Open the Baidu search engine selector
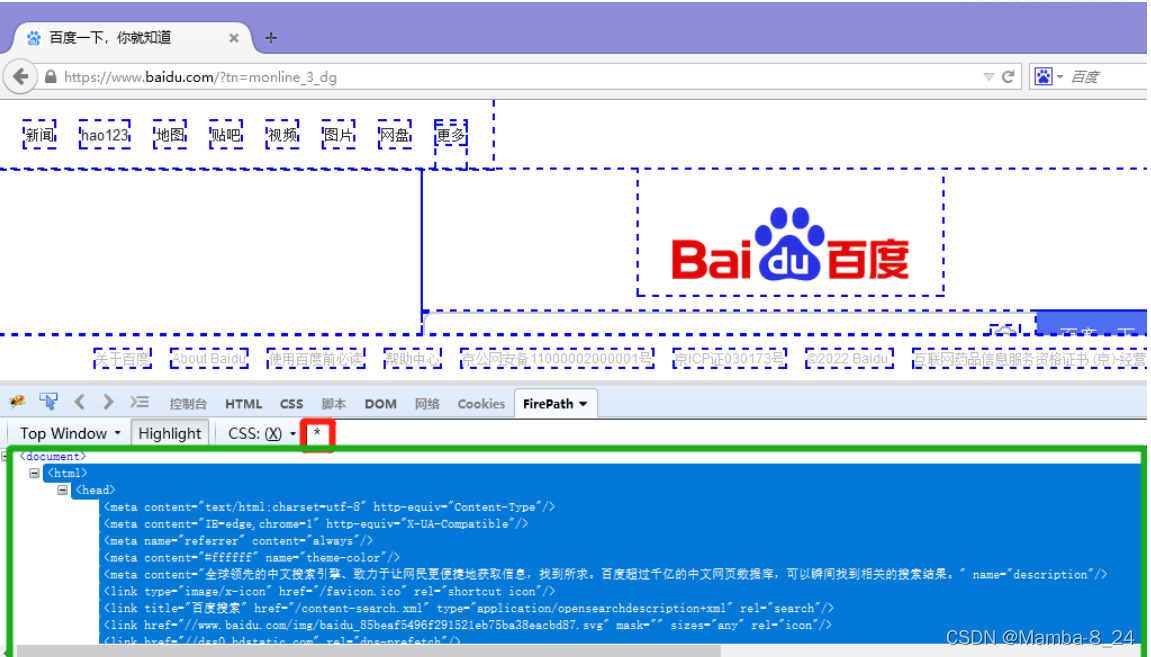Screen dimensions: 1151x657 [1048, 76]
